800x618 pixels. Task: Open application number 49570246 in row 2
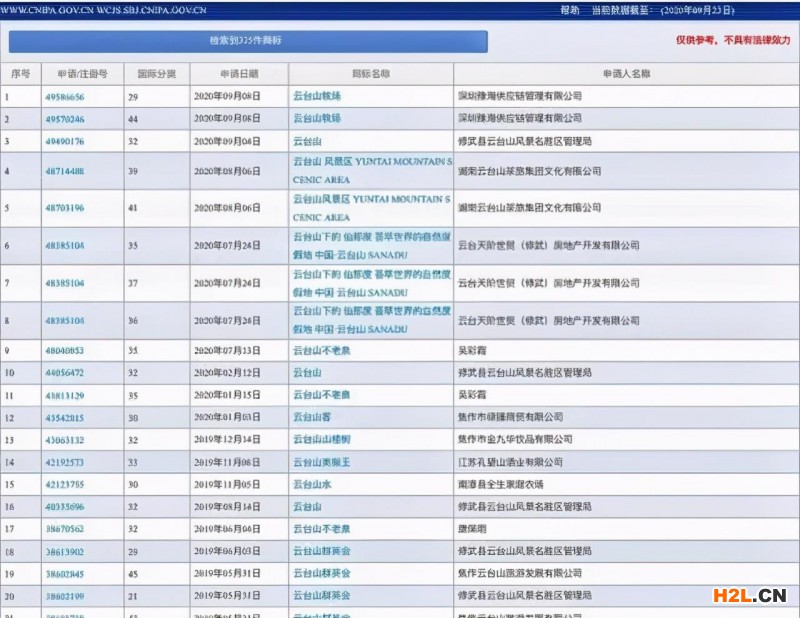coord(65,119)
